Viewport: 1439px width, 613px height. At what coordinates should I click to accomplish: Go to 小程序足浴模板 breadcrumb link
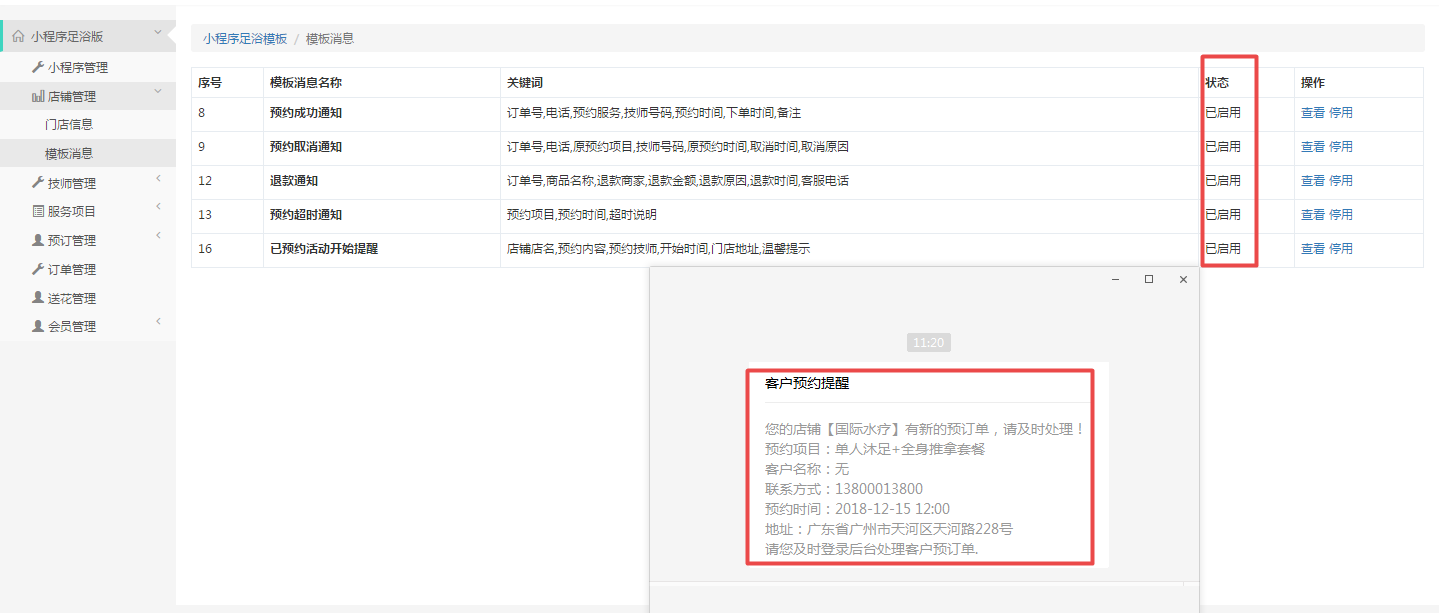pyautogui.click(x=245, y=39)
